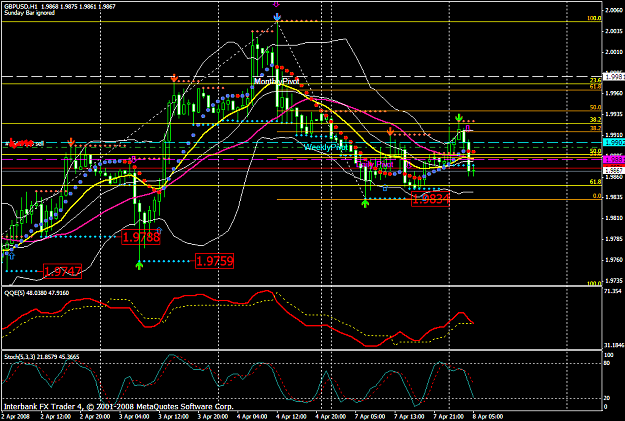Click the red scribbled sell label
Image resolution: width=625 pixels, height=421 pixels.
[x=24, y=143]
